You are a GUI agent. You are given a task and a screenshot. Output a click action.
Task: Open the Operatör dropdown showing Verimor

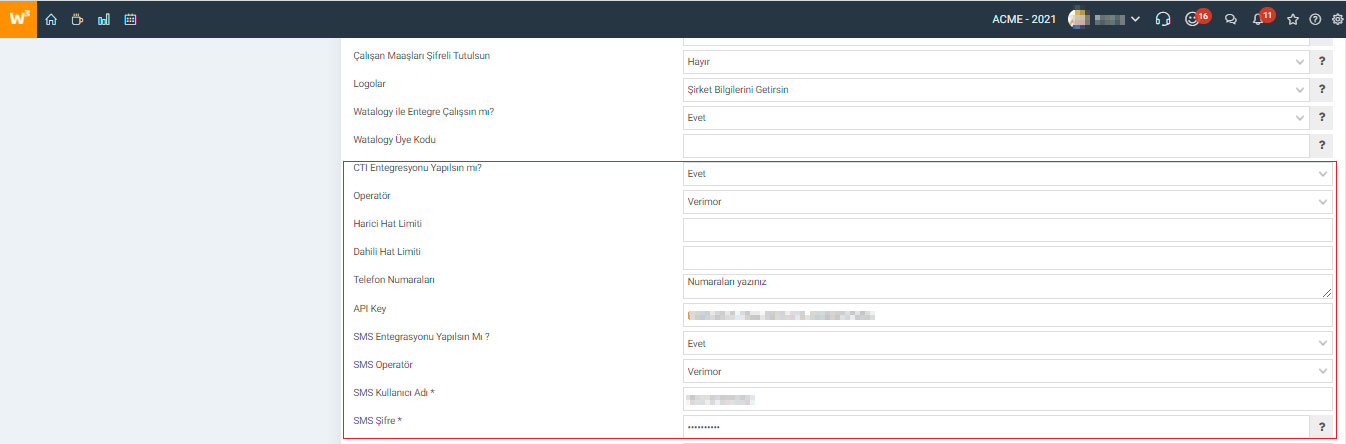click(1007, 202)
